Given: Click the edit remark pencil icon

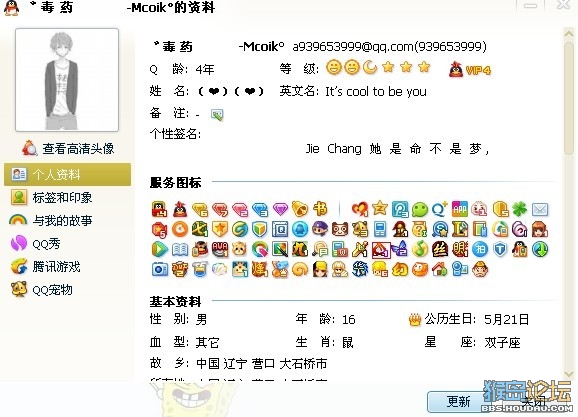Looking at the screenshot, I should click(x=217, y=115).
